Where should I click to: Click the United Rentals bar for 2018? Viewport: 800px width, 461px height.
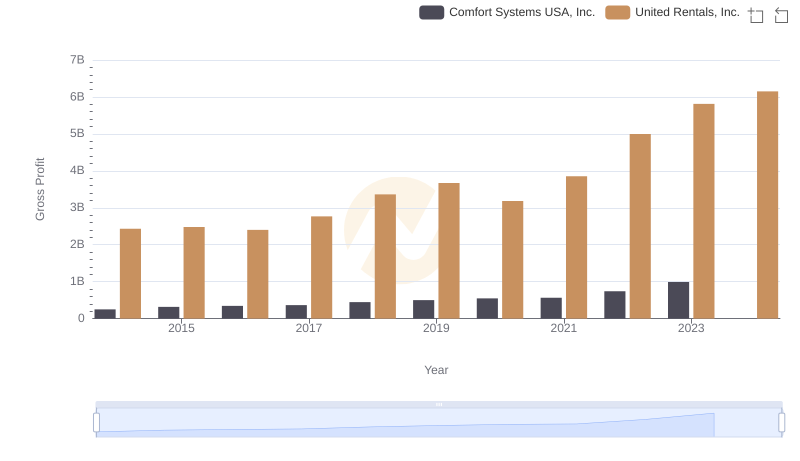pos(385,256)
